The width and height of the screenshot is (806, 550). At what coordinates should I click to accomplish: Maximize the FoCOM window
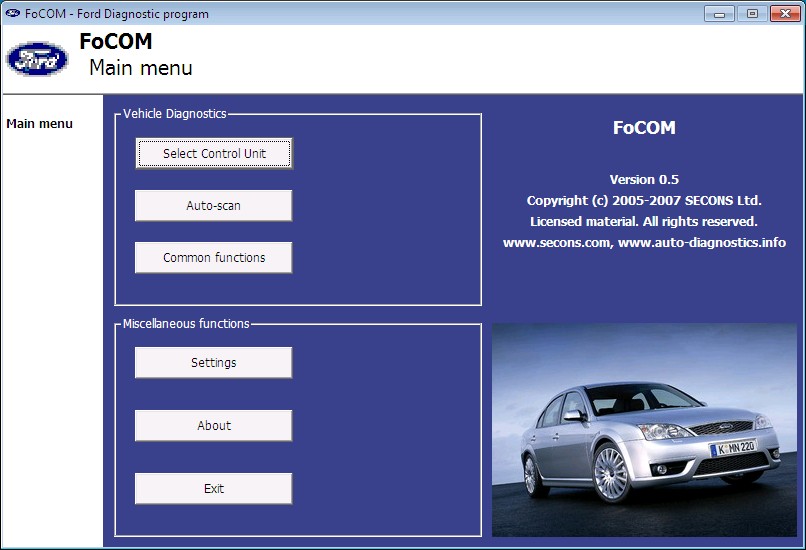tap(752, 13)
